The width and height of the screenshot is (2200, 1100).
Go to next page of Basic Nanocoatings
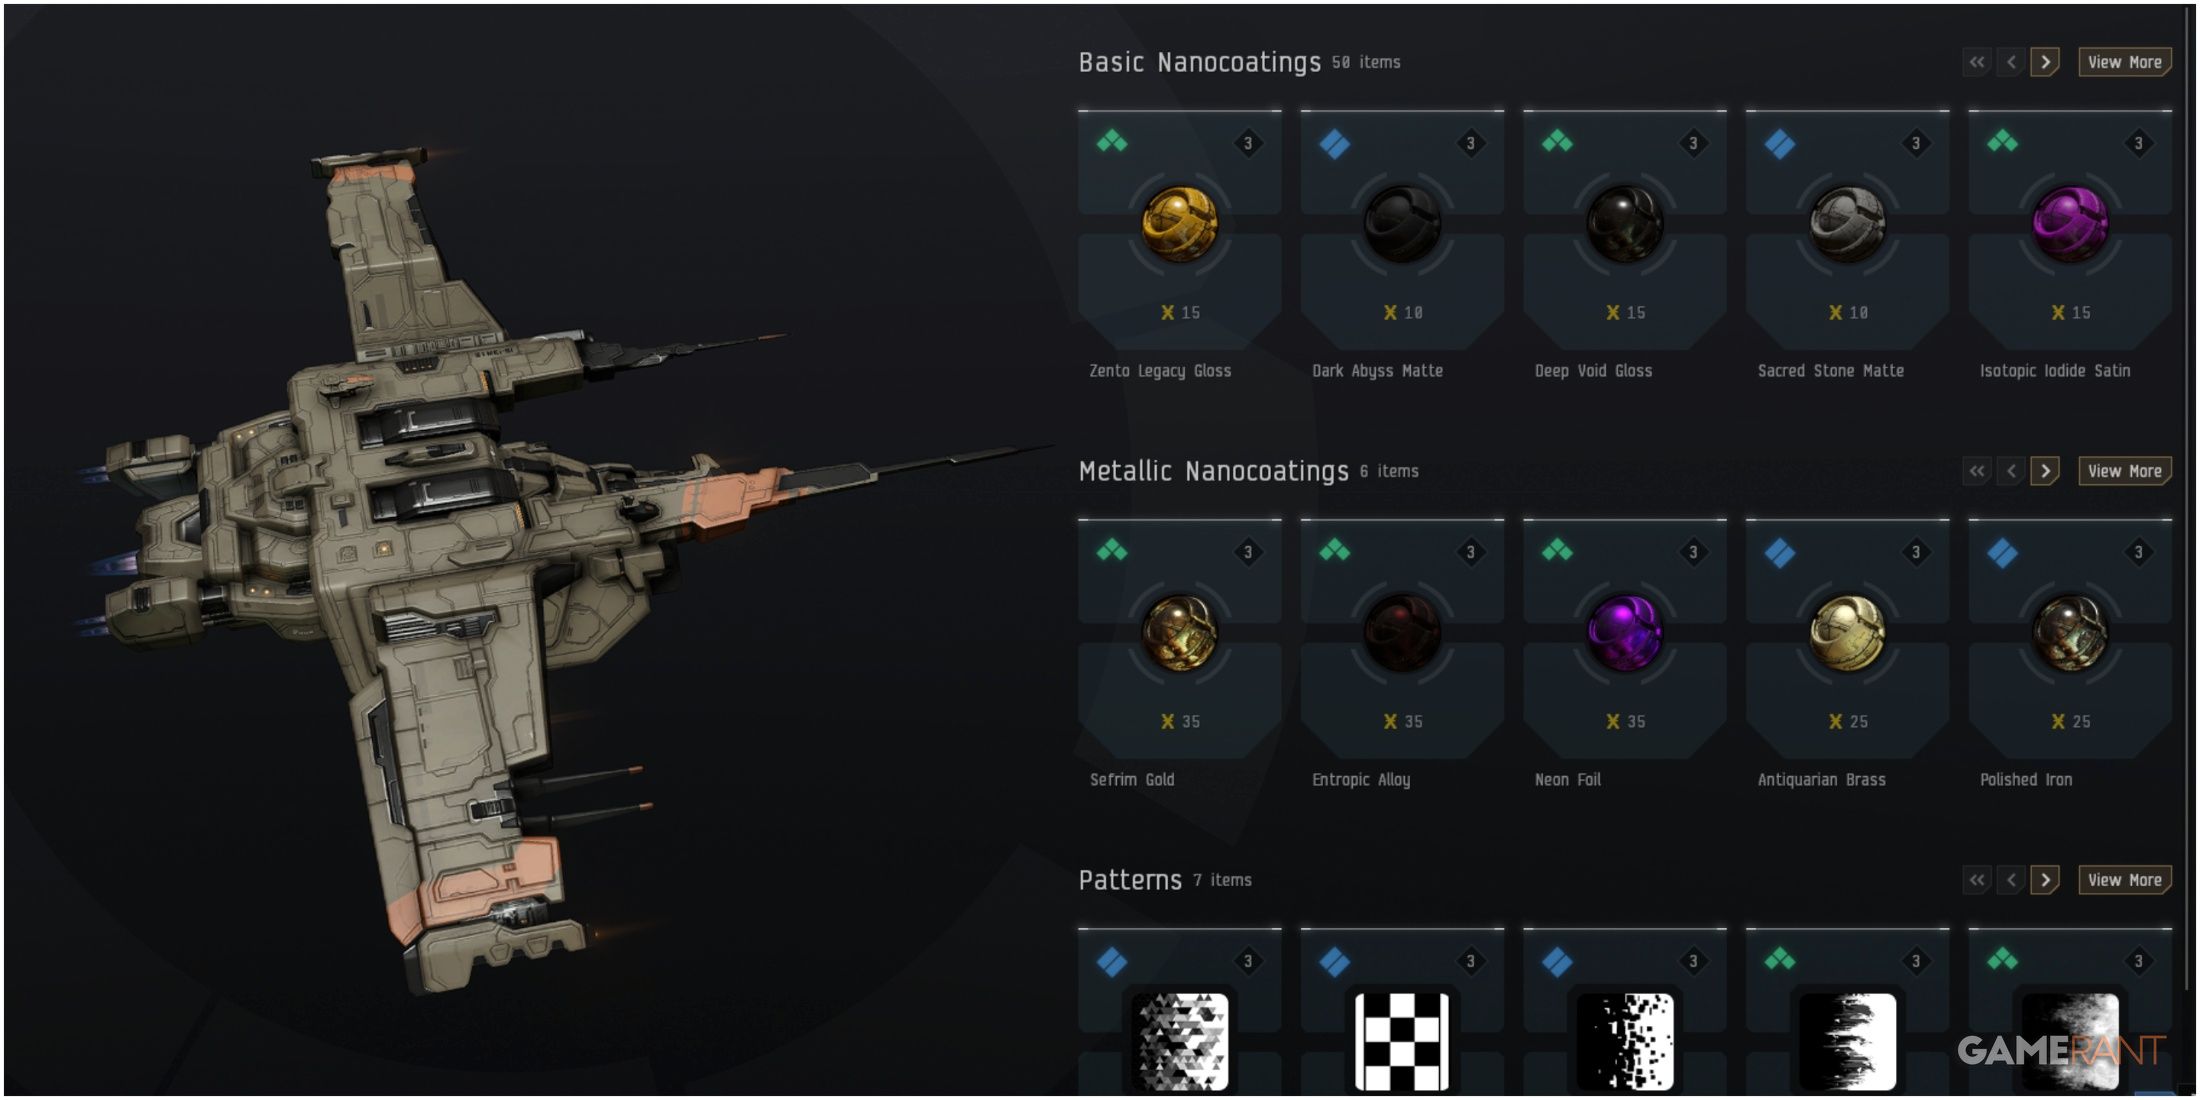coord(2045,62)
